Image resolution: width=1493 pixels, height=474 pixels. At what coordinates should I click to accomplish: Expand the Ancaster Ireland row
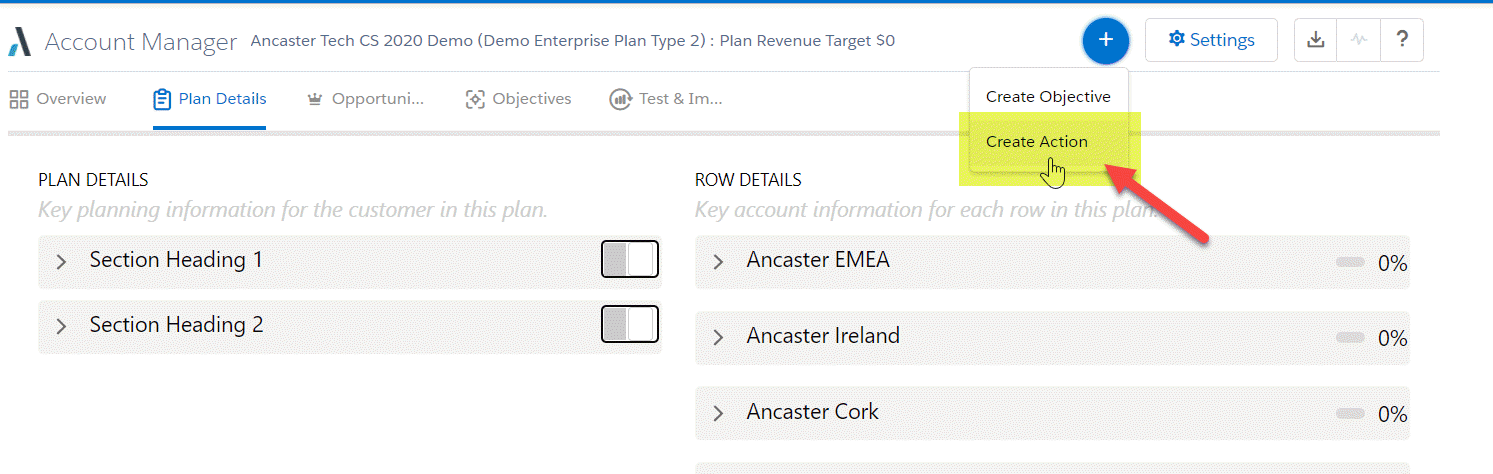[717, 338]
